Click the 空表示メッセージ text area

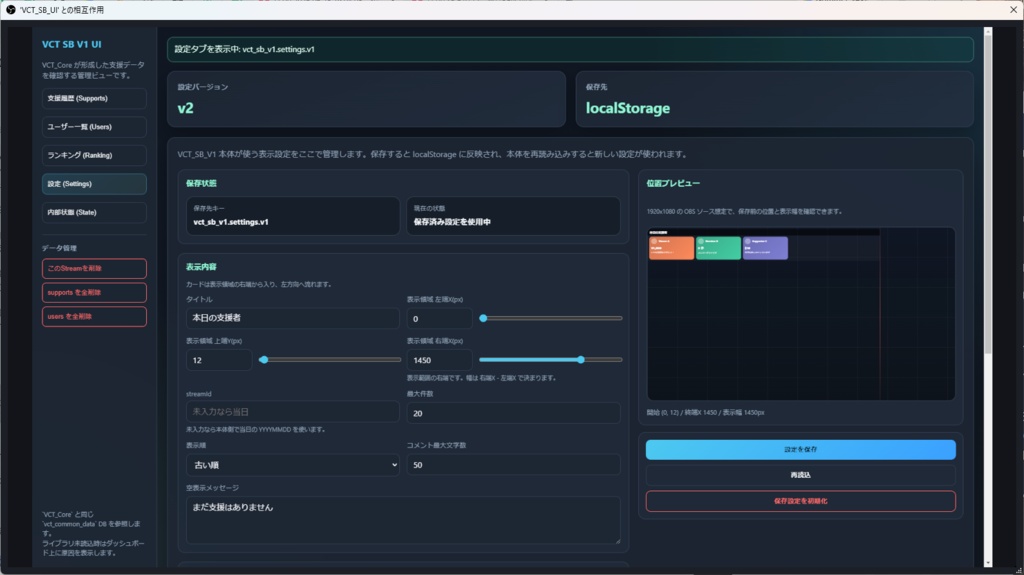pyautogui.click(x=403, y=520)
